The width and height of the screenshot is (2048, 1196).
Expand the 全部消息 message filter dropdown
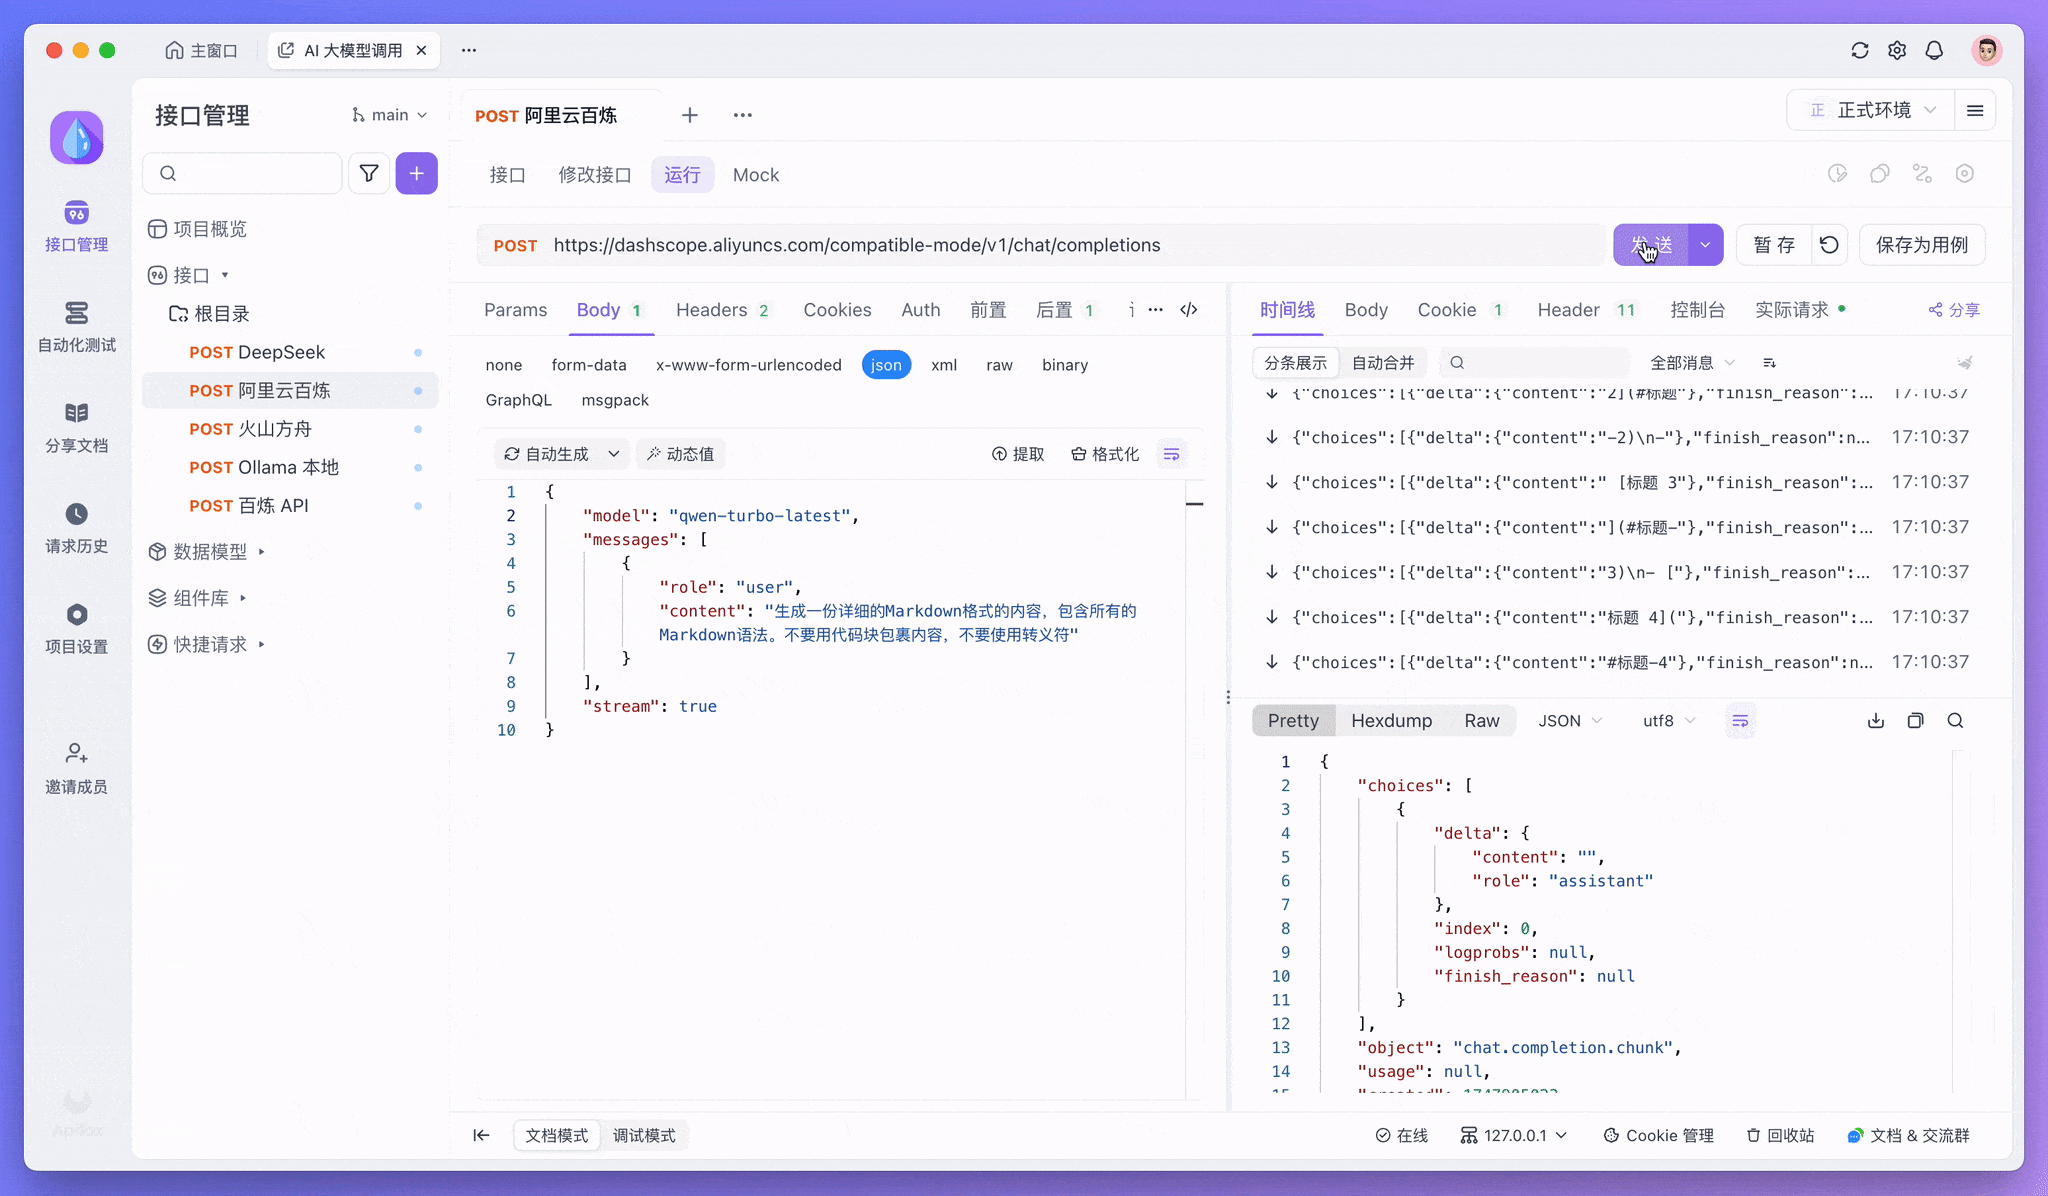(x=1690, y=362)
